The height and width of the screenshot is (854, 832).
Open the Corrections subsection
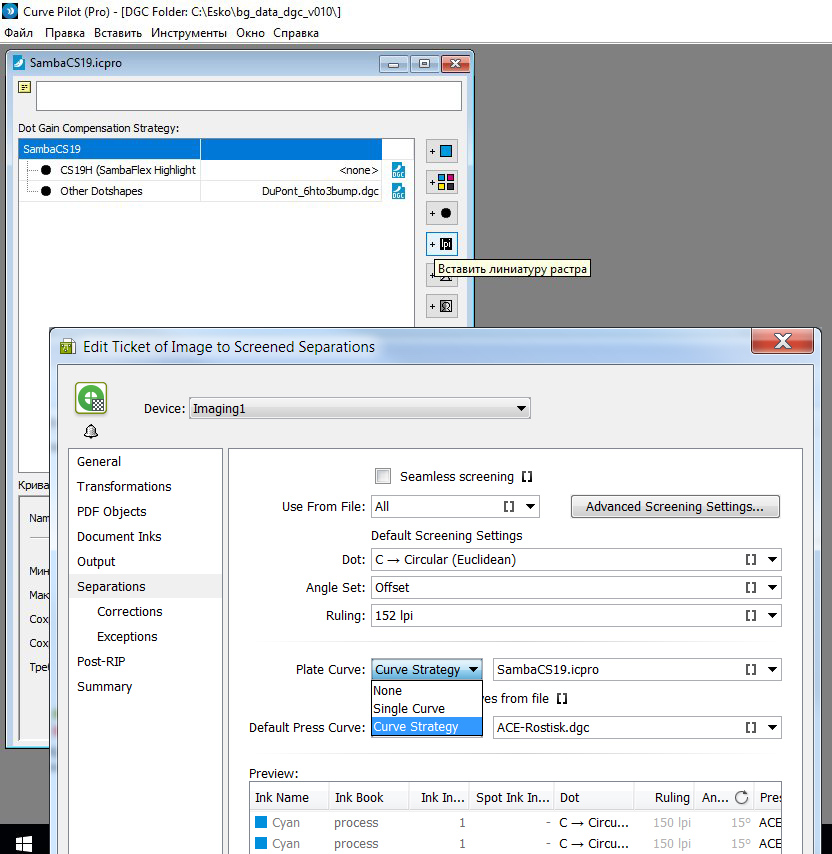coord(145,612)
